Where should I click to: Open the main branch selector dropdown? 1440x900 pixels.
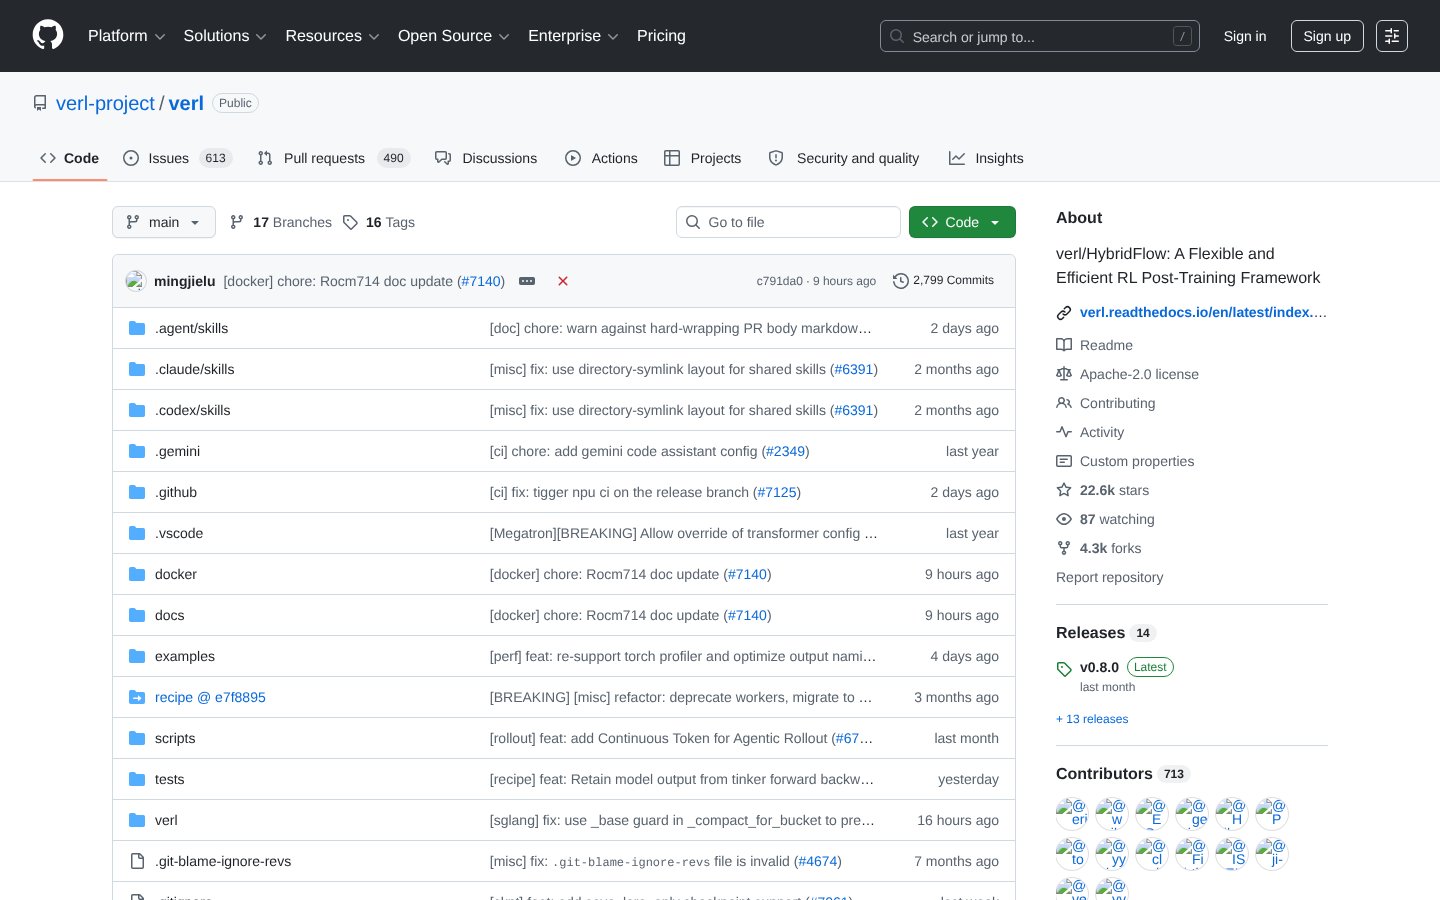[164, 222]
